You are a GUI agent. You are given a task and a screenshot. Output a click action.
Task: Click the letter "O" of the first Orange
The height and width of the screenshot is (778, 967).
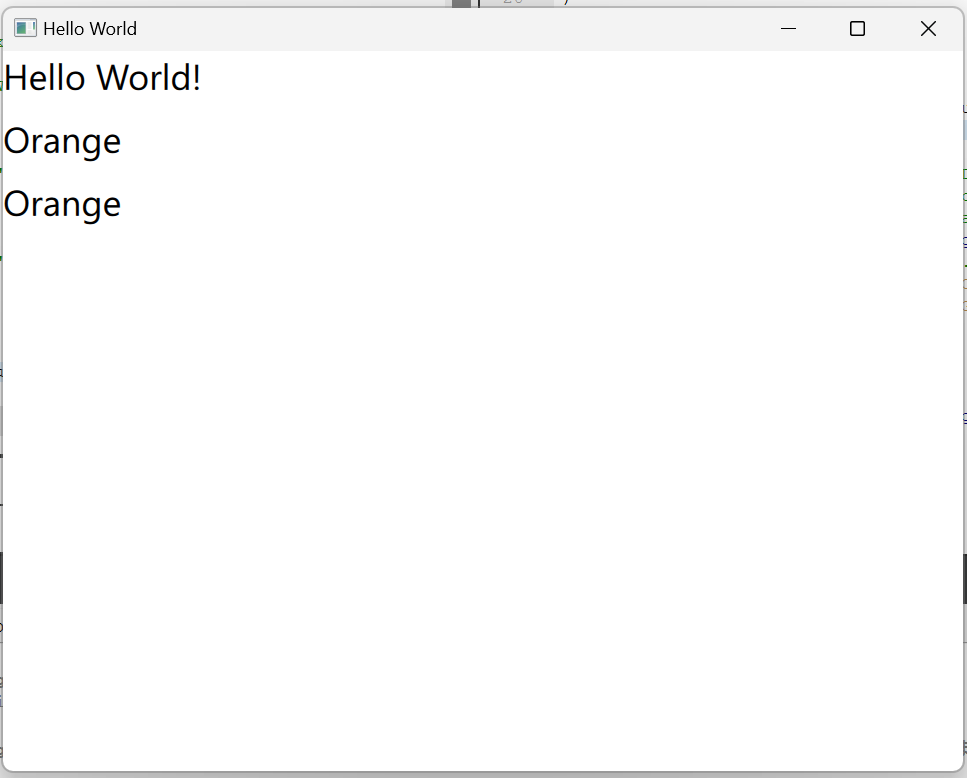point(17,141)
